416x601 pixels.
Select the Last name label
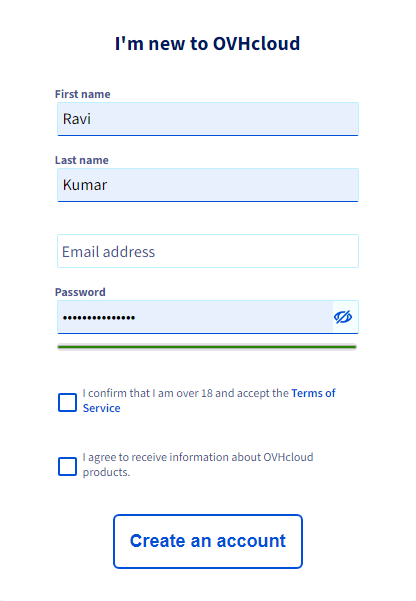[82, 160]
